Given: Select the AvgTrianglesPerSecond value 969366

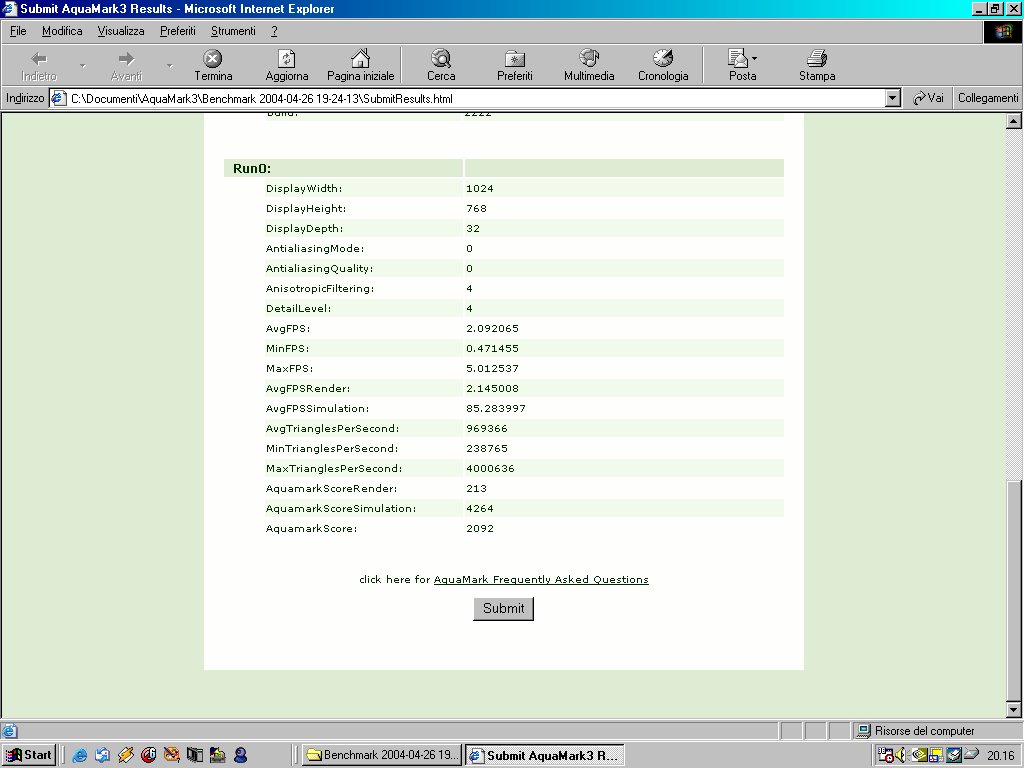Looking at the screenshot, I should click(x=487, y=428).
